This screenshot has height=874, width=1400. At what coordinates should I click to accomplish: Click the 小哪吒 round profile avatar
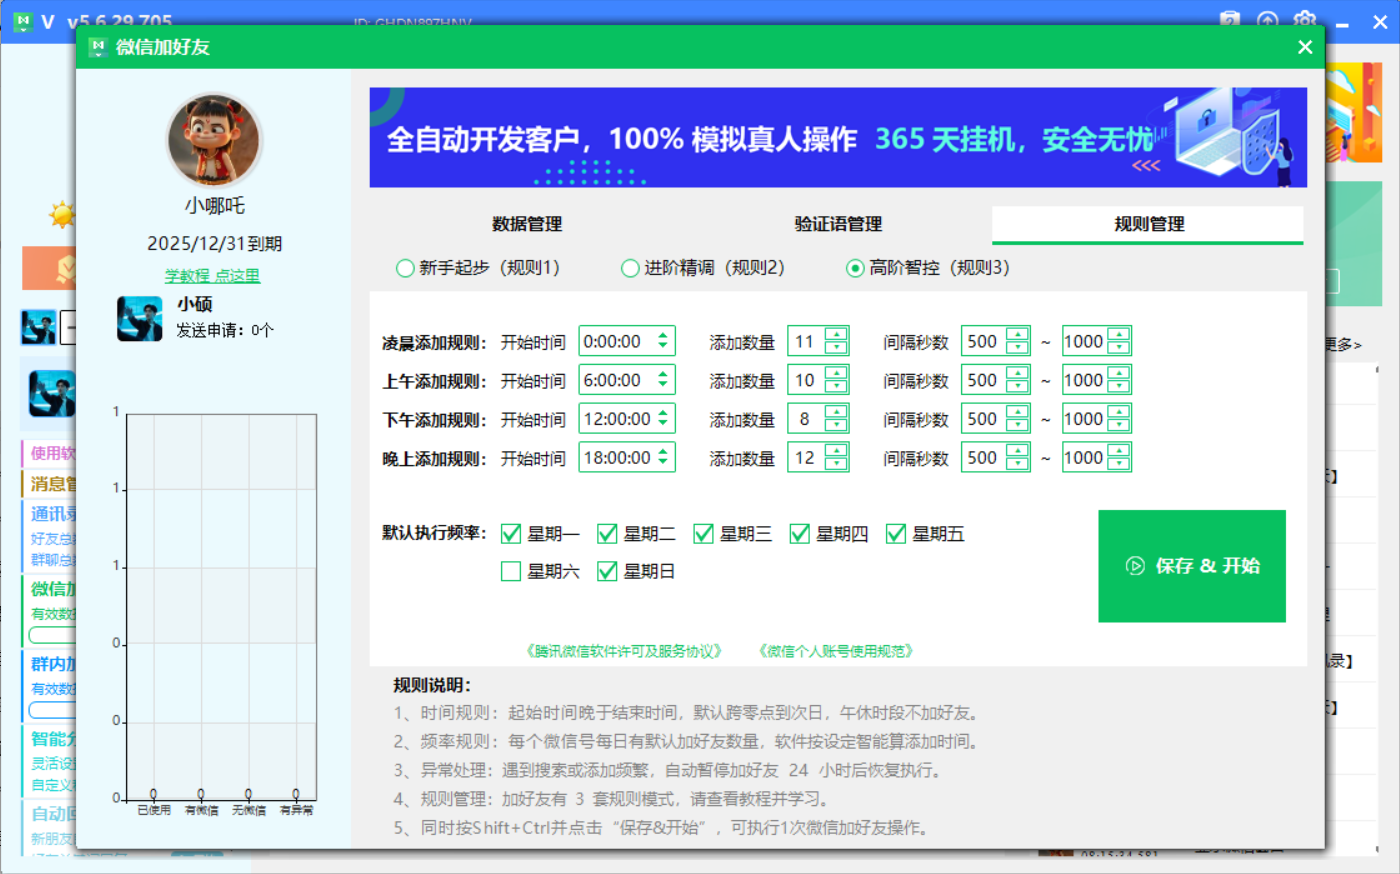tap(214, 140)
